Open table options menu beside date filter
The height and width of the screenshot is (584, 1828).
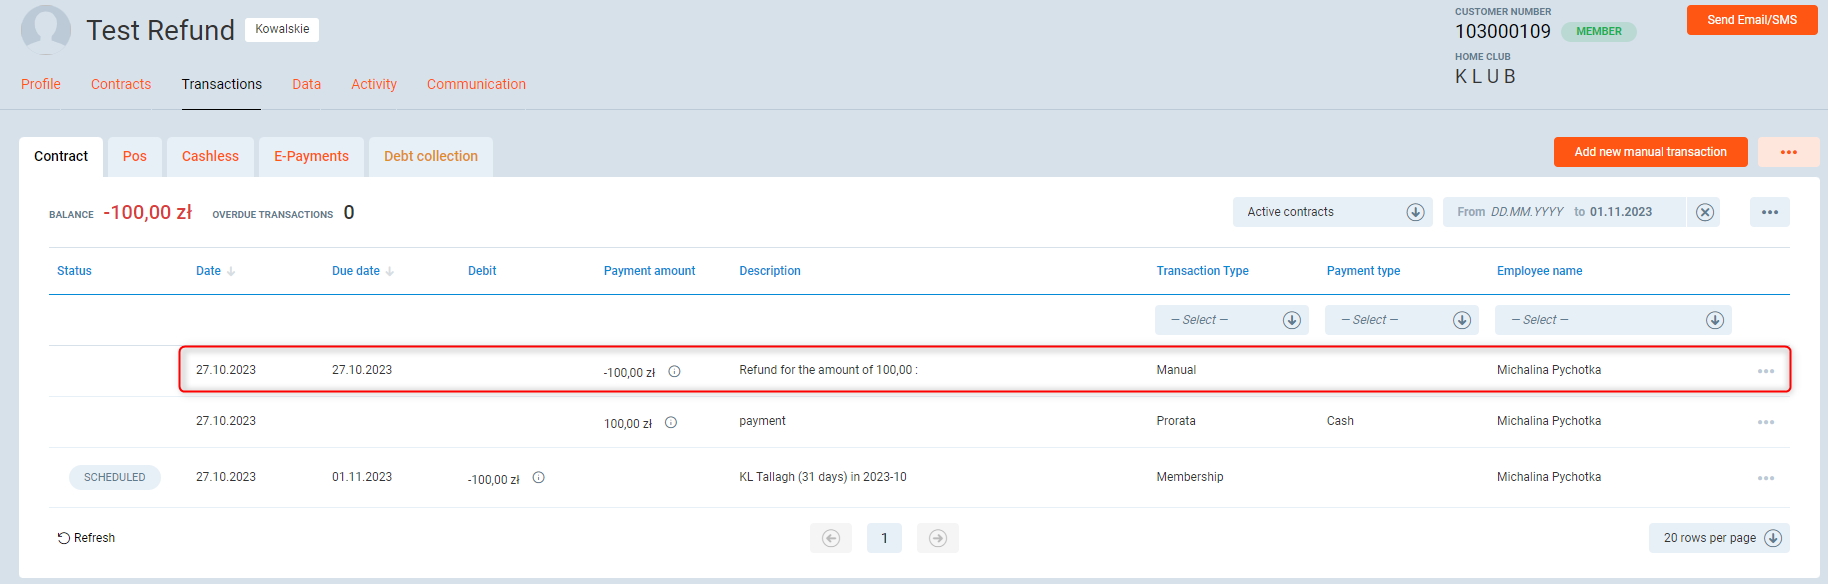click(x=1769, y=212)
